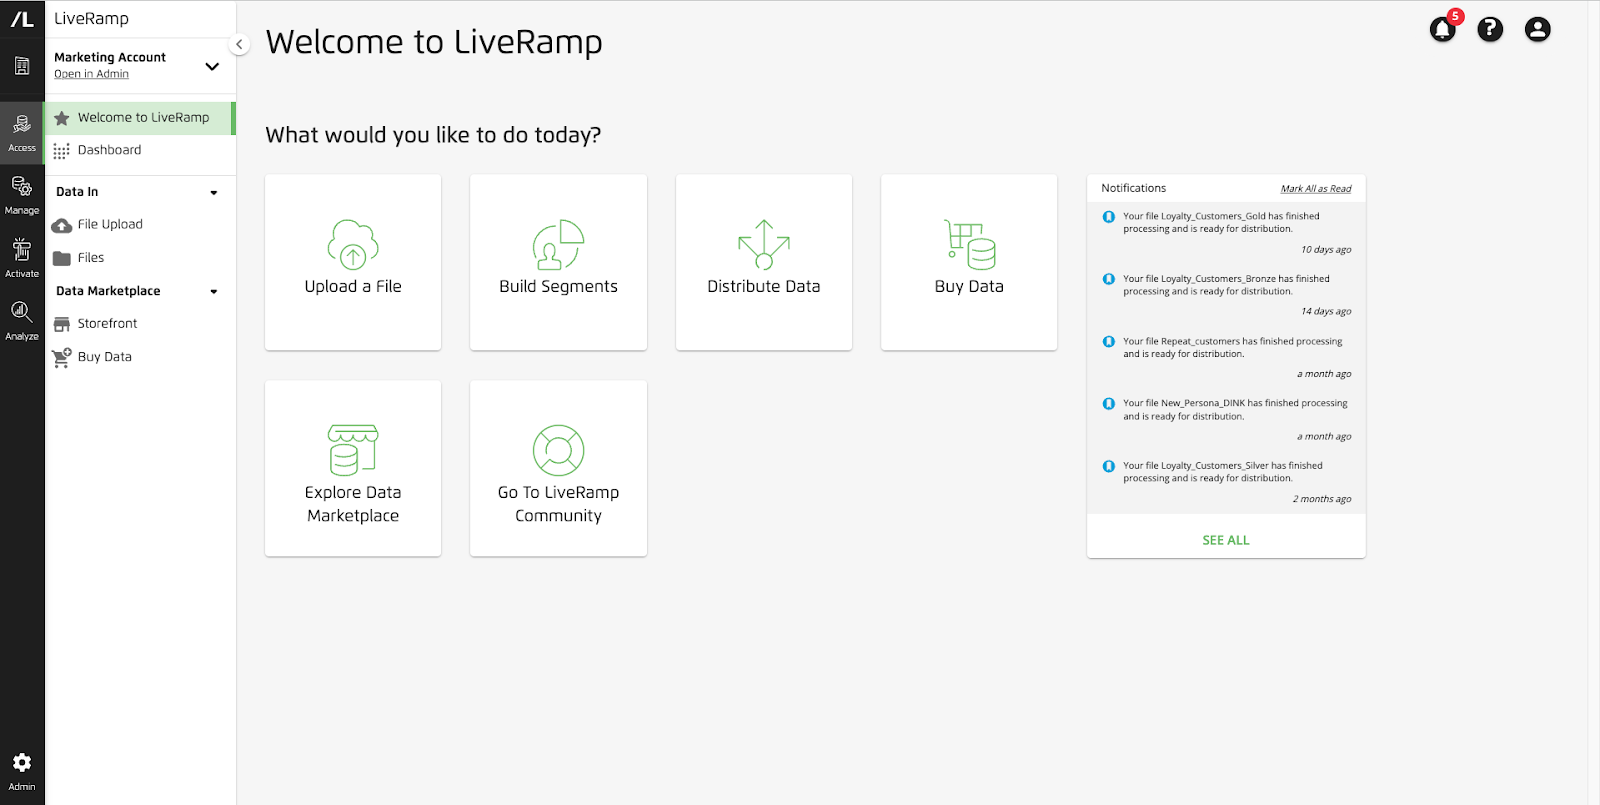Click the blue icon beside Loyalty_Customers_Silver notification
Image resolution: width=1600 pixels, height=805 pixels.
[x=1108, y=466]
